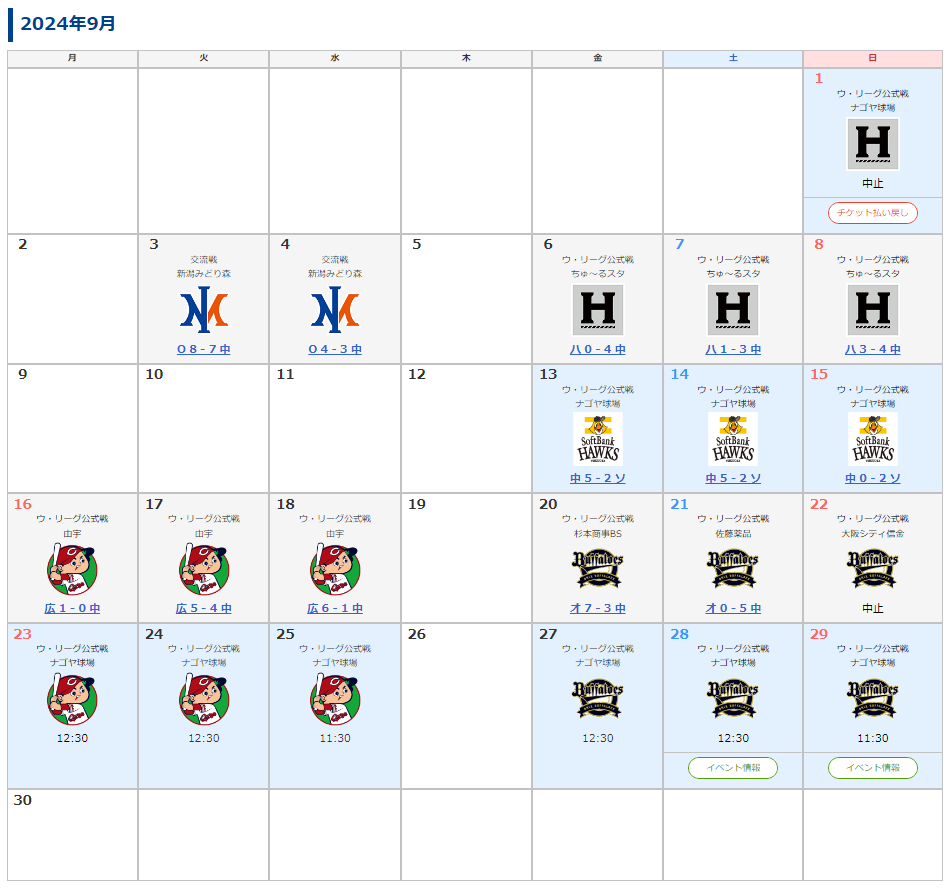Click 12:30 start time on September 28
The image size is (948, 888).
[x=733, y=738]
